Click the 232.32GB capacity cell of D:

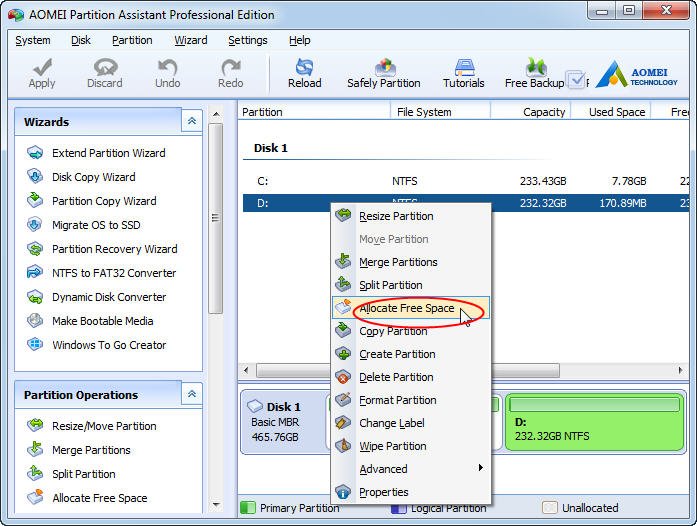point(543,203)
